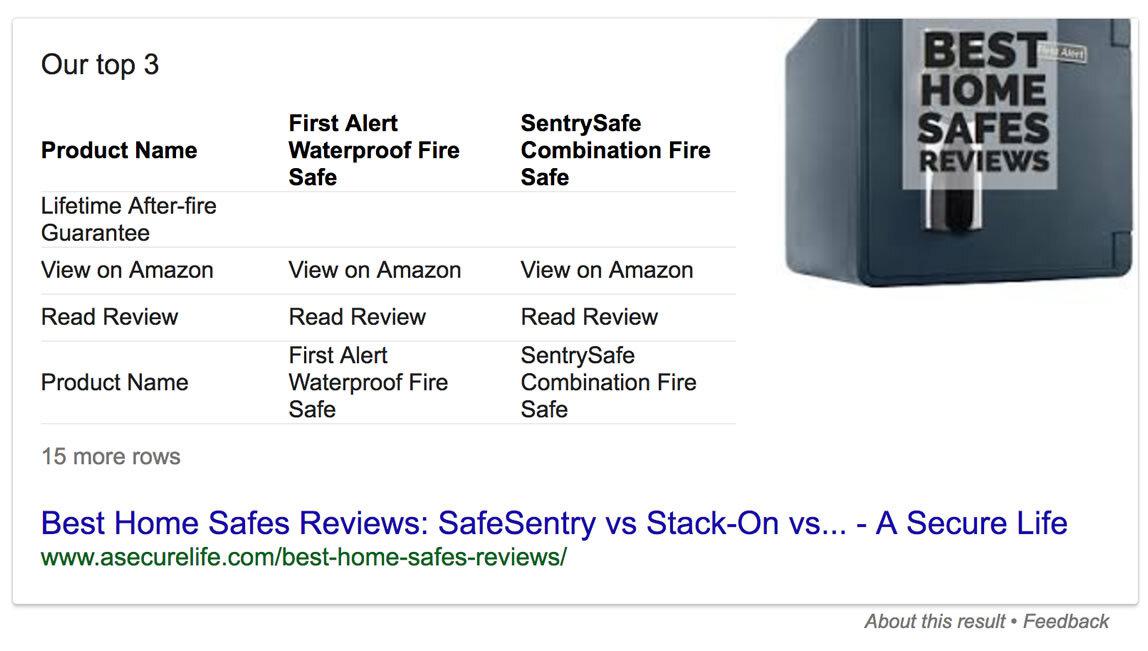Click View on Amazon in the first column

(127, 271)
